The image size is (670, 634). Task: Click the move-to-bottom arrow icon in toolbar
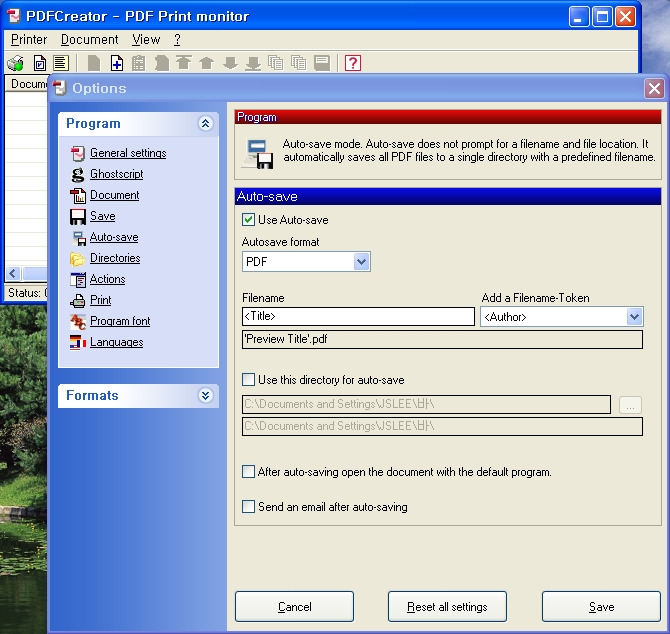pos(253,63)
